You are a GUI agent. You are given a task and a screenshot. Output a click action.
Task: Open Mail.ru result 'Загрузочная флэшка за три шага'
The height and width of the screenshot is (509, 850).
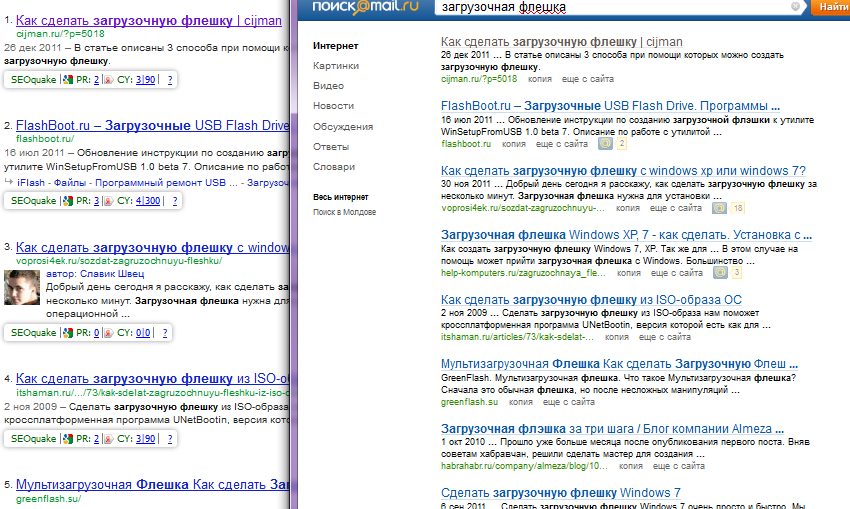(612, 429)
